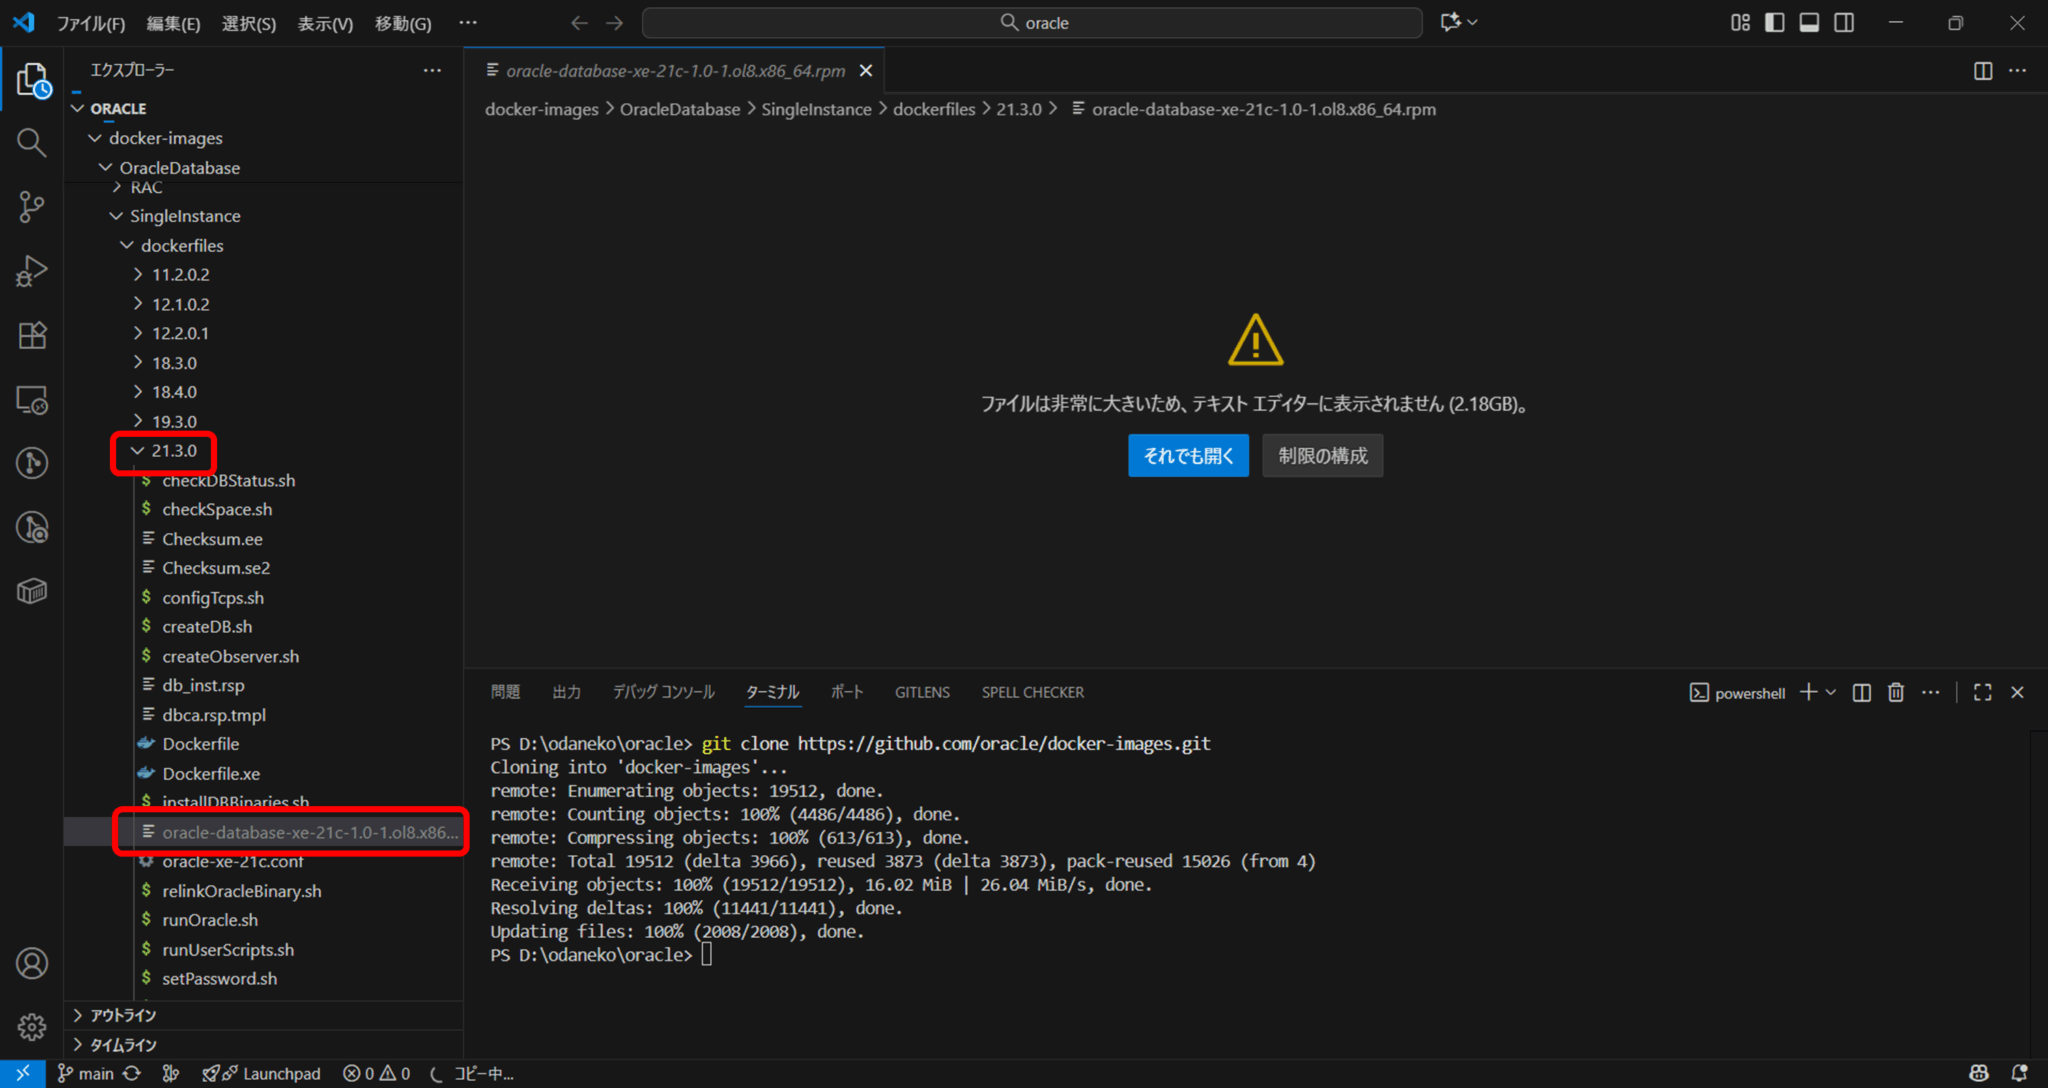This screenshot has height=1088, width=2048.
Task: Open the Manage settings gear
Action: [x=31, y=1026]
